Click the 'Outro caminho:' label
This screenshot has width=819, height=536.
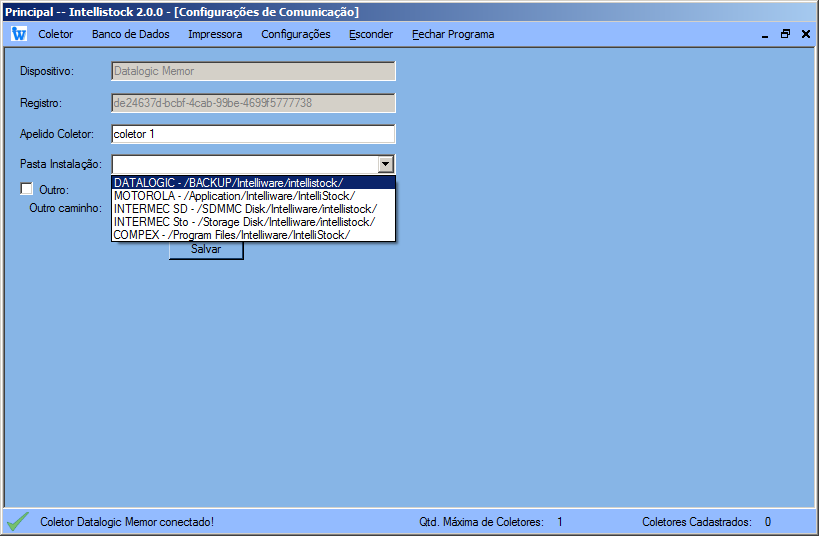(x=66, y=208)
